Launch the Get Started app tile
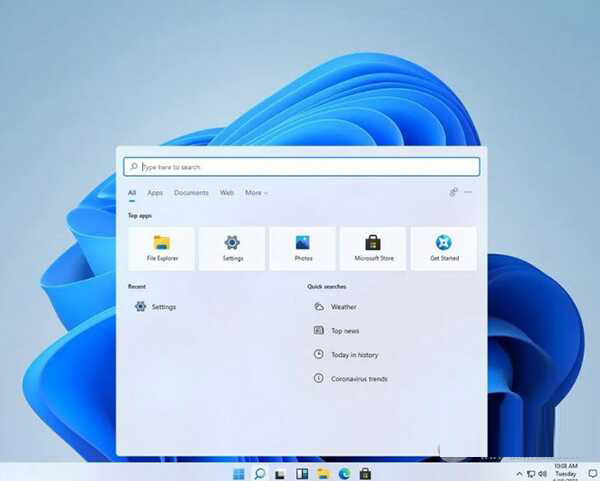Image resolution: width=600 pixels, height=481 pixels. (x=443, y=248)
